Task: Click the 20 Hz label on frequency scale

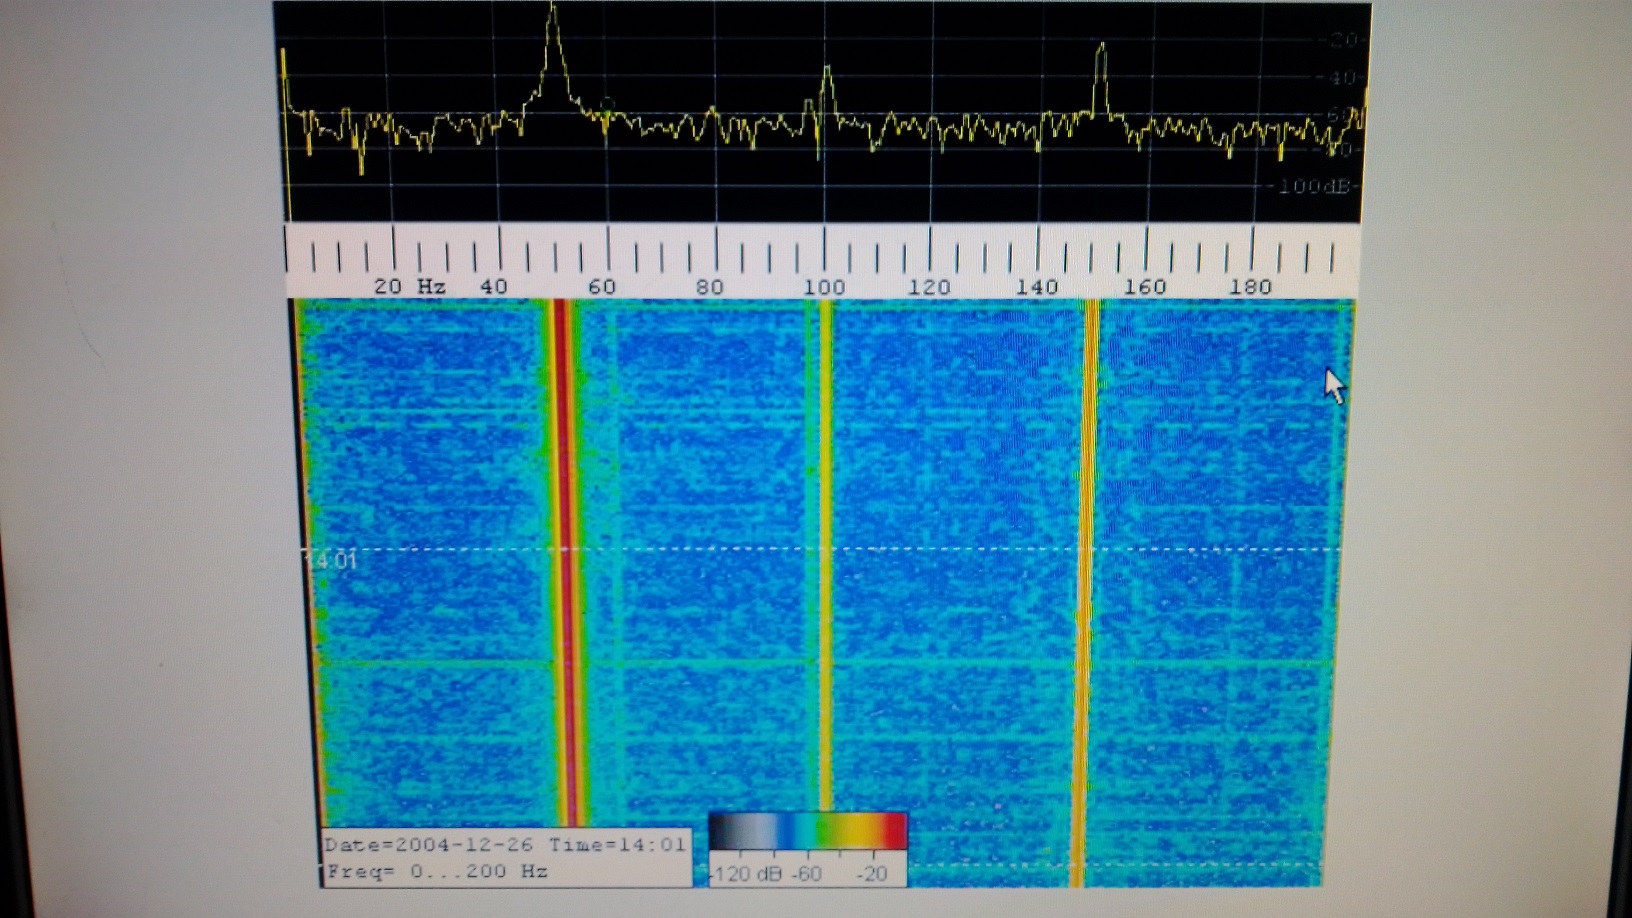Action: tap(409, 286)
